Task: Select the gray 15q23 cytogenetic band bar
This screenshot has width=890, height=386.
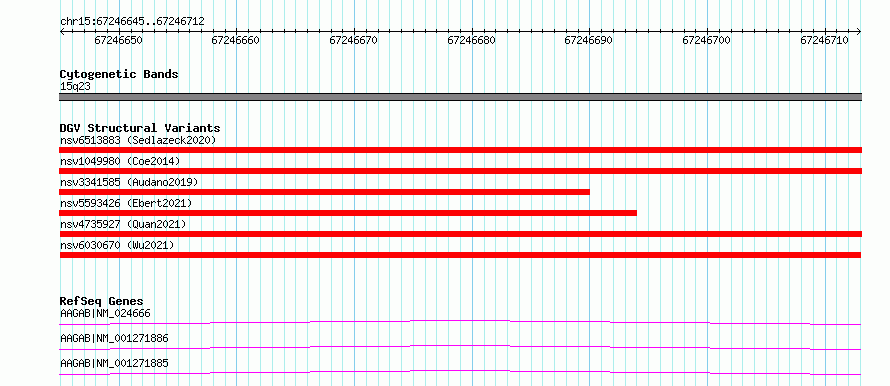Action: click(461, 97)
